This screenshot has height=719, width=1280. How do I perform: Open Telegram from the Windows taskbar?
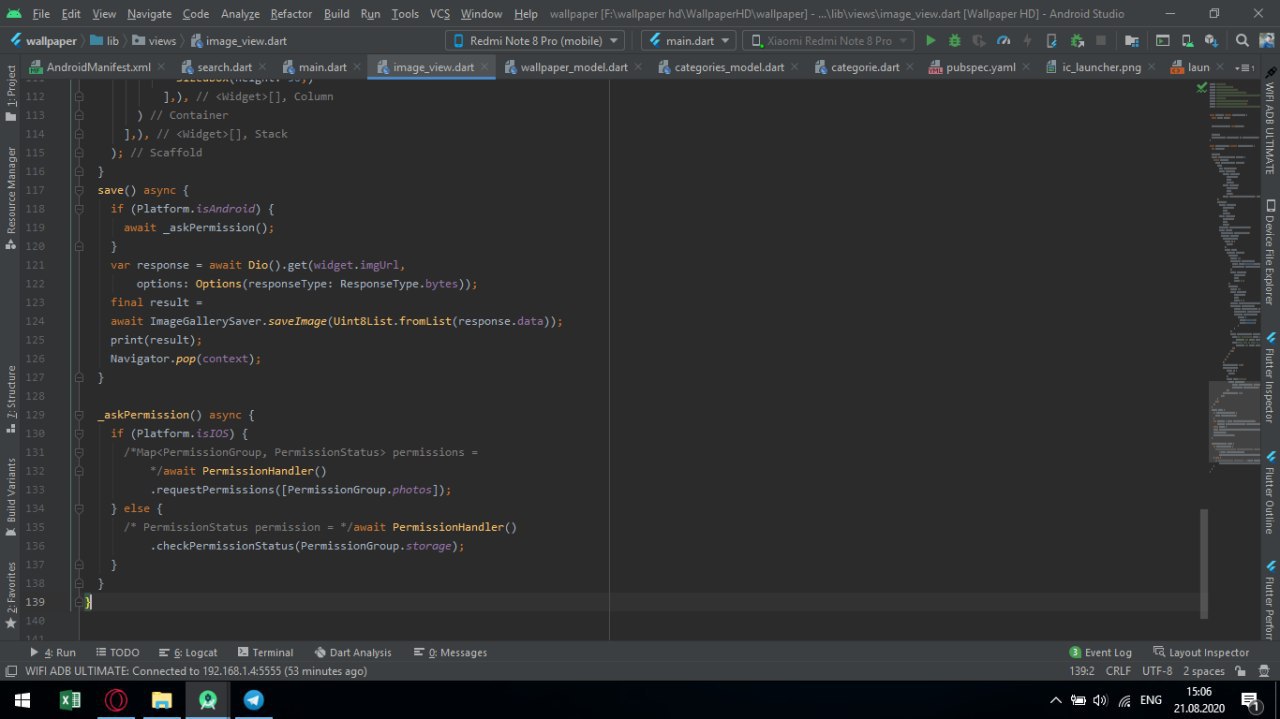pos(254,700)
